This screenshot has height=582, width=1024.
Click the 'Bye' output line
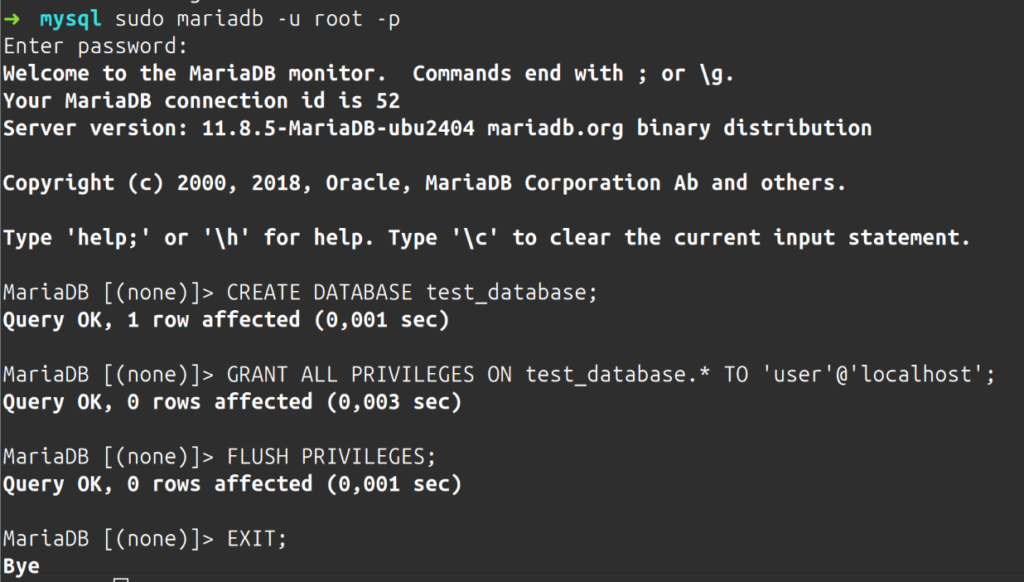(21, 566)
